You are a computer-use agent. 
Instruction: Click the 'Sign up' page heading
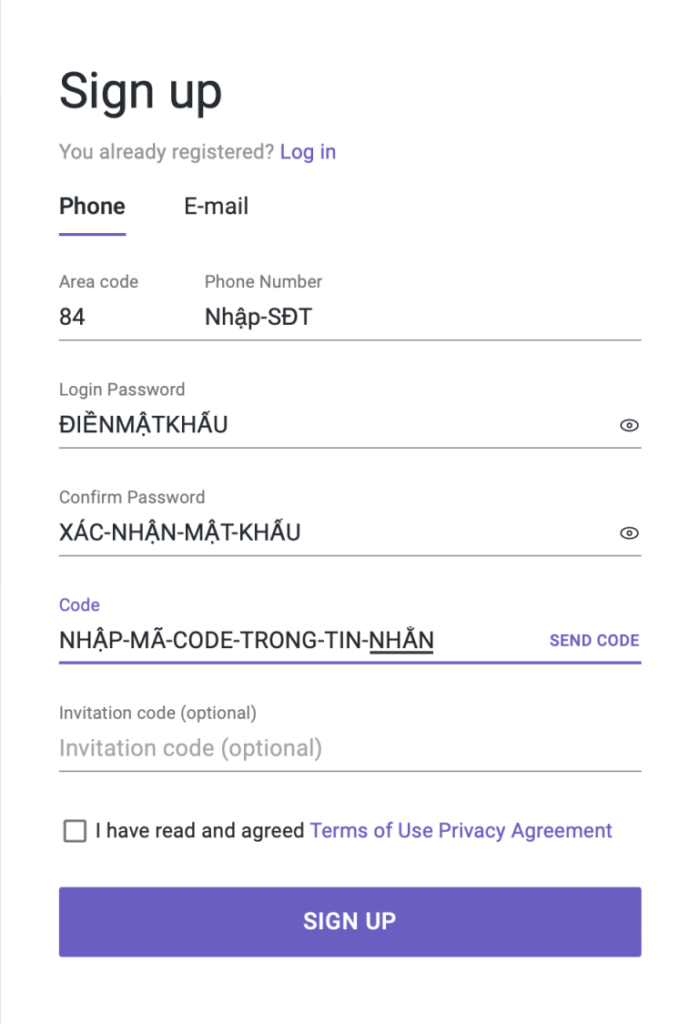(140, 91)
